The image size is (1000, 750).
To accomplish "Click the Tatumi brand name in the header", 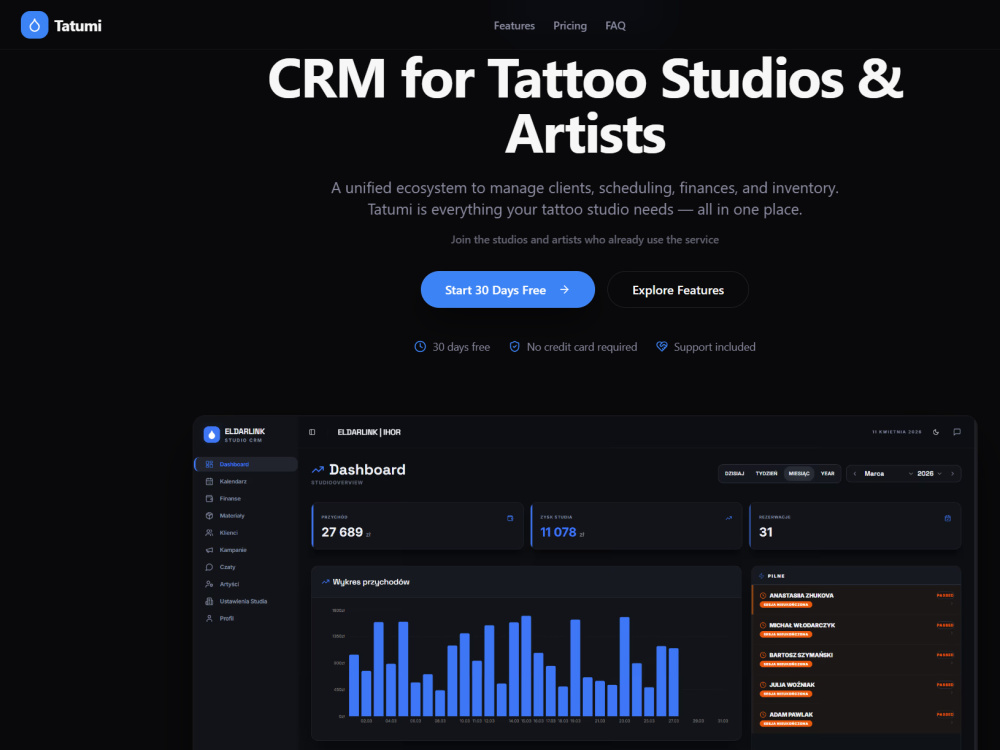I will point(78,26).
